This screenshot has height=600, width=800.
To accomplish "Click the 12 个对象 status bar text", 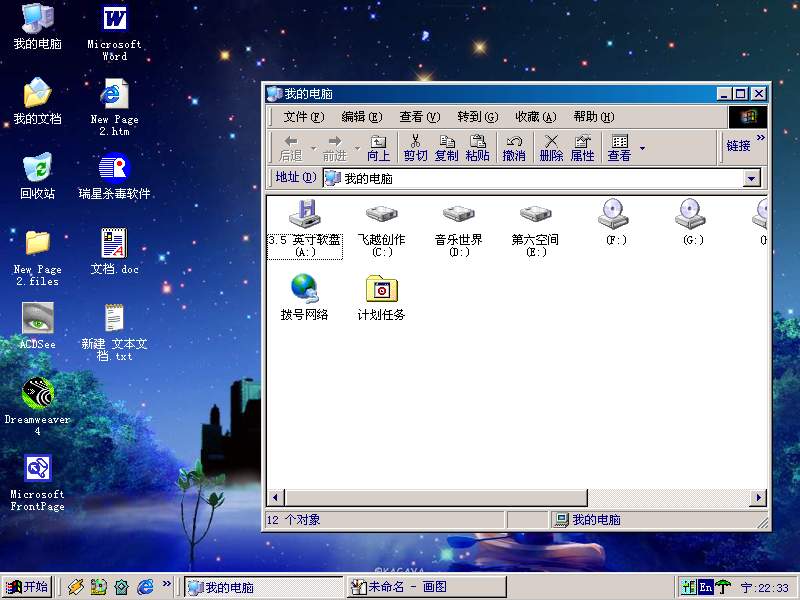I will coord(293,520).
